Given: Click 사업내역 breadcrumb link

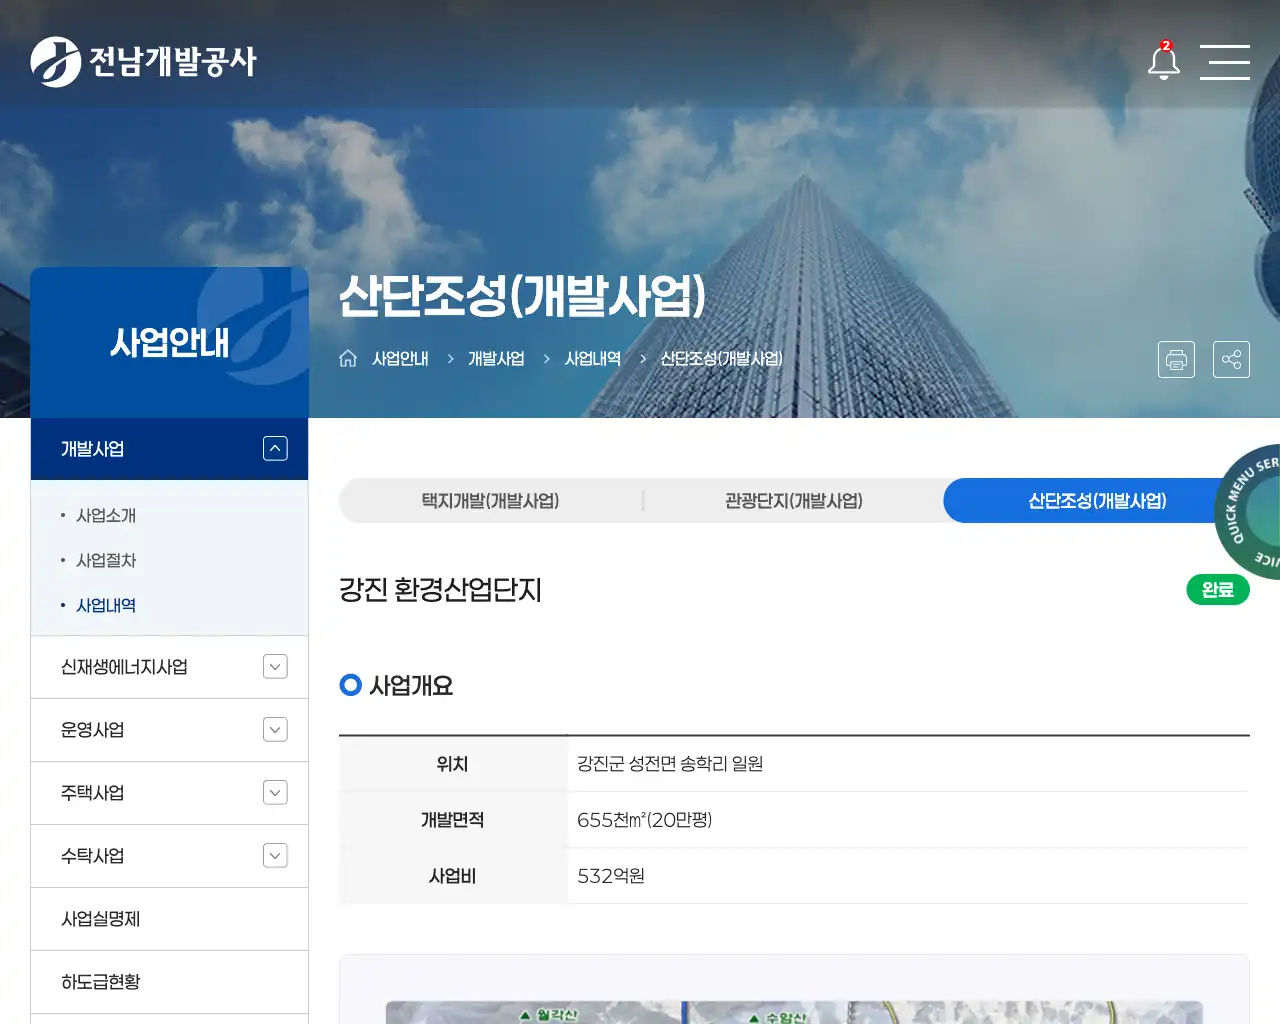Looking at the screenshot, I should point(593,358).
